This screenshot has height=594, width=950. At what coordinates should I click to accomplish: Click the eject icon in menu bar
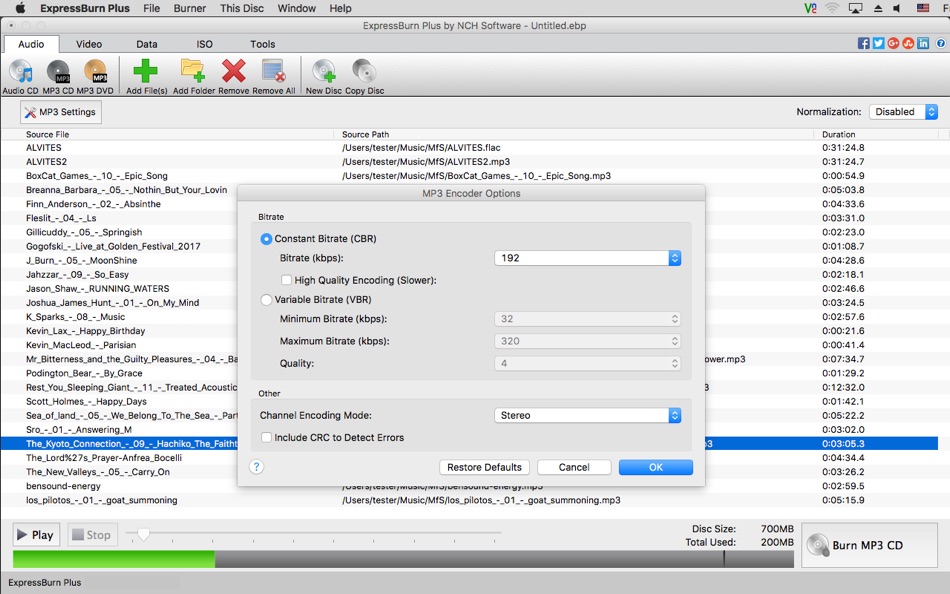[877, 8]
